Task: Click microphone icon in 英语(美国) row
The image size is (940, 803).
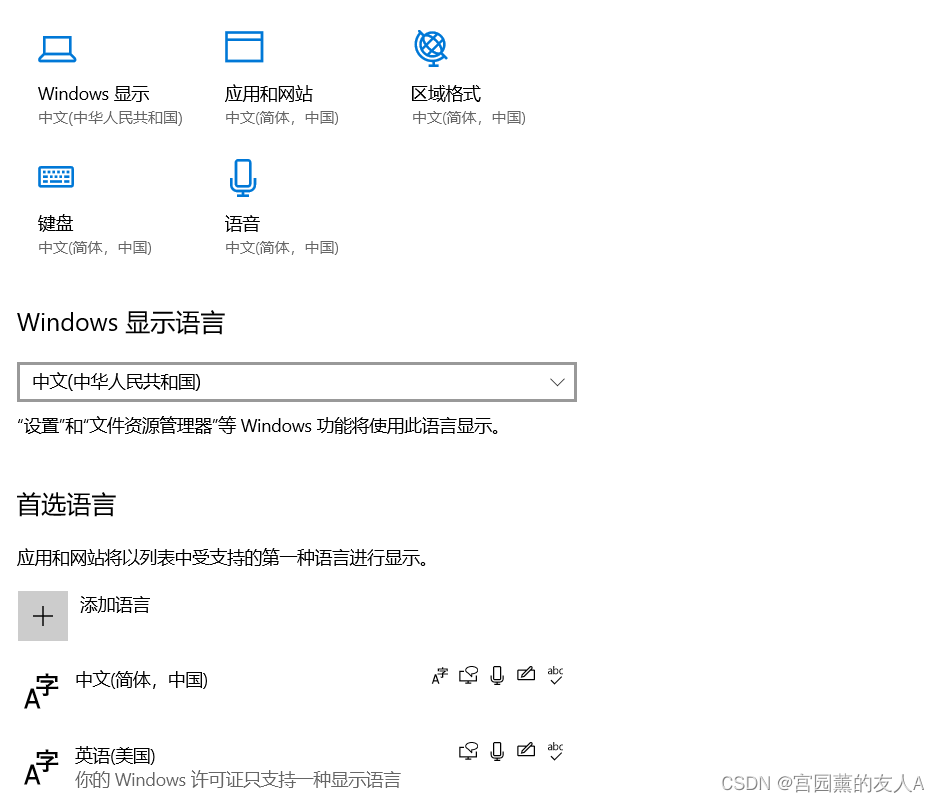Action: pyautogui.click(x=497, y=751)
